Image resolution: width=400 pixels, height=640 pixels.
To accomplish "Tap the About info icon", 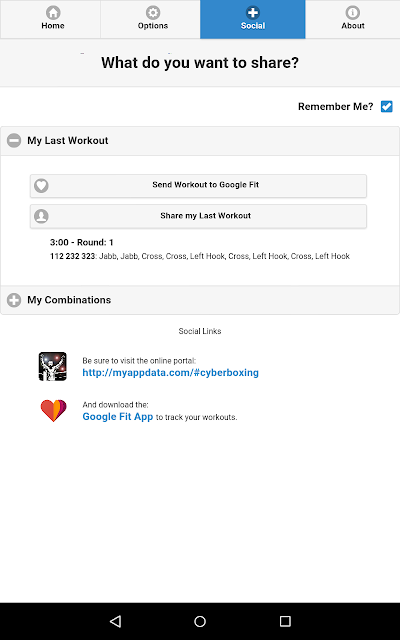I will pyautogui.click(x=353, y=12).
